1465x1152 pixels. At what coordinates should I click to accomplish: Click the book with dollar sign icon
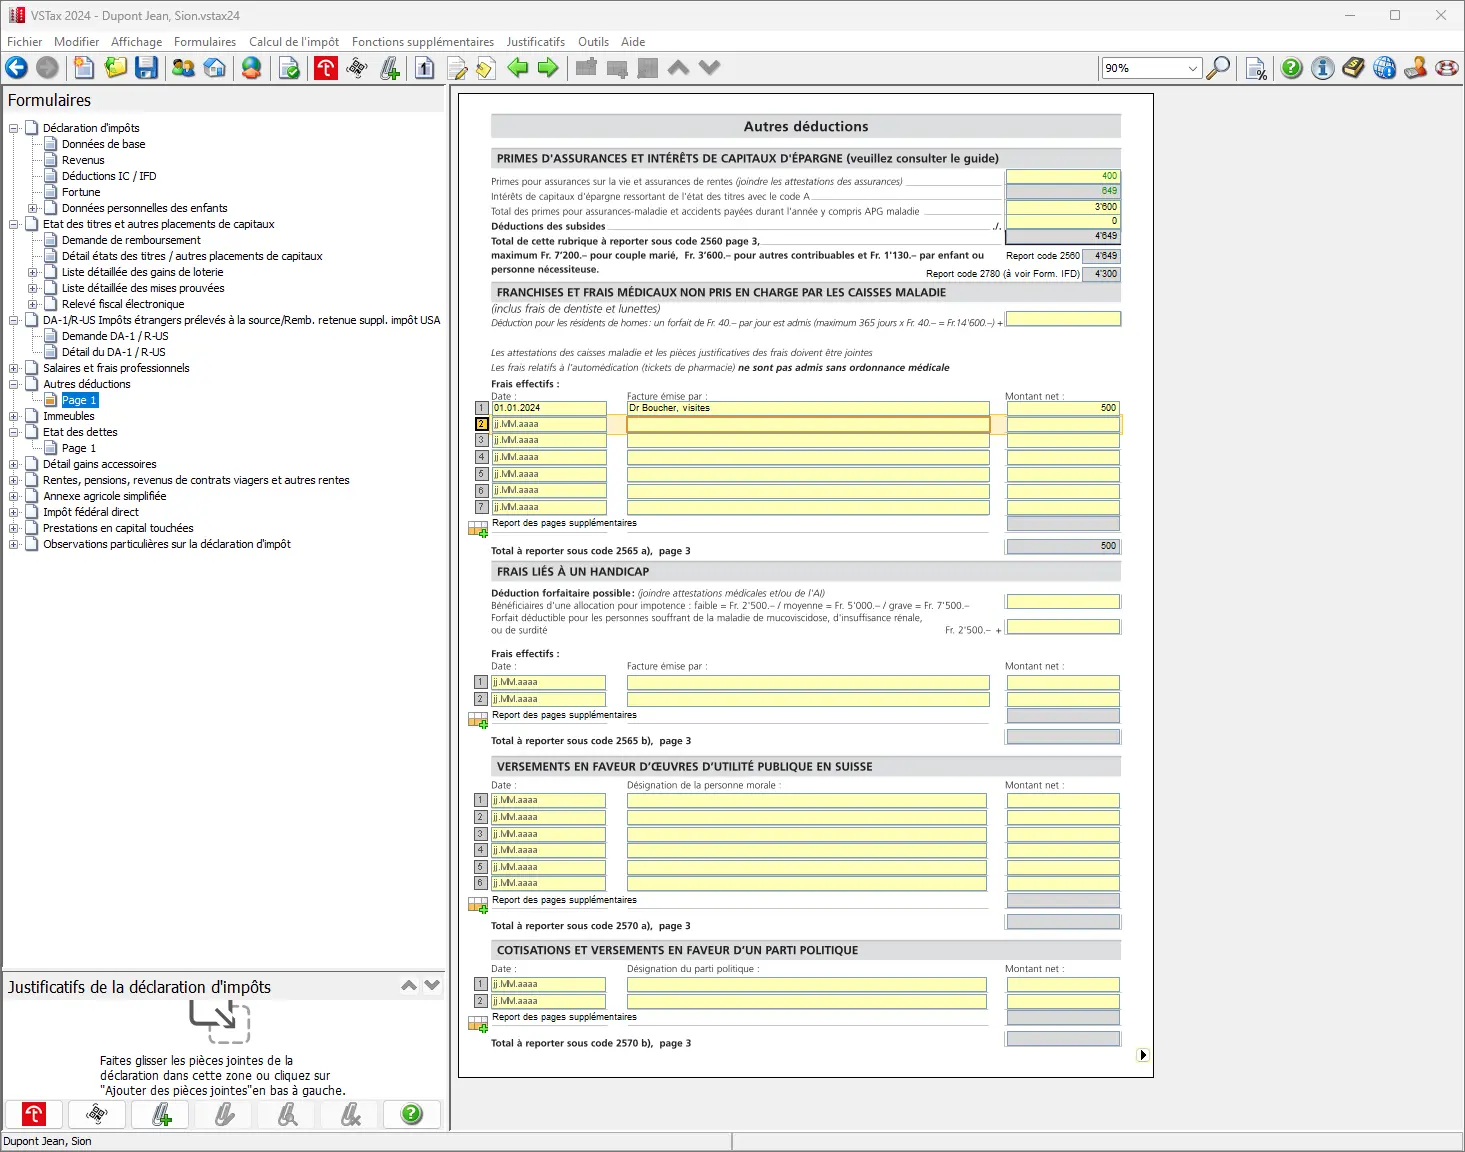1353,68
